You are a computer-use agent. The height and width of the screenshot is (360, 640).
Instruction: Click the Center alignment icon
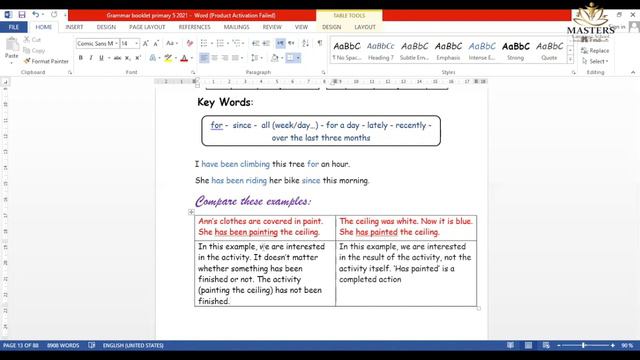pyautogui.click(x=214, y=58)
